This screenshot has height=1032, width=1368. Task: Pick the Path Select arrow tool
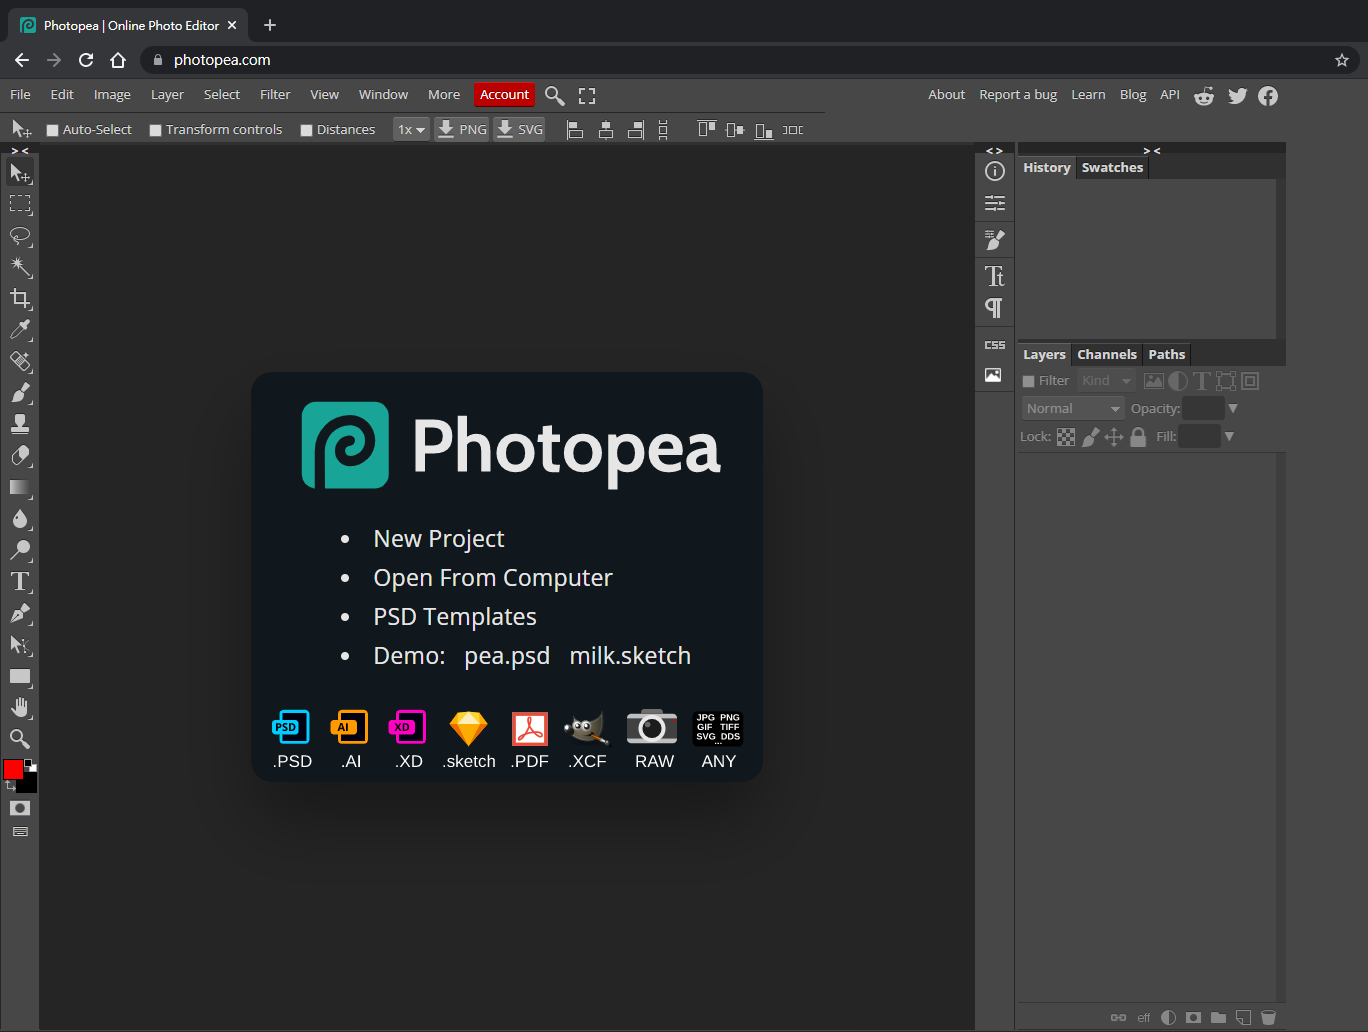20,644
